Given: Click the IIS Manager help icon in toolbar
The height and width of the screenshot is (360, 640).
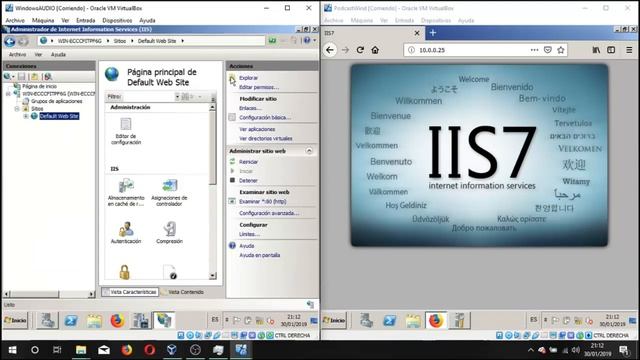Looking at the screenshot, I should [307, 40].
